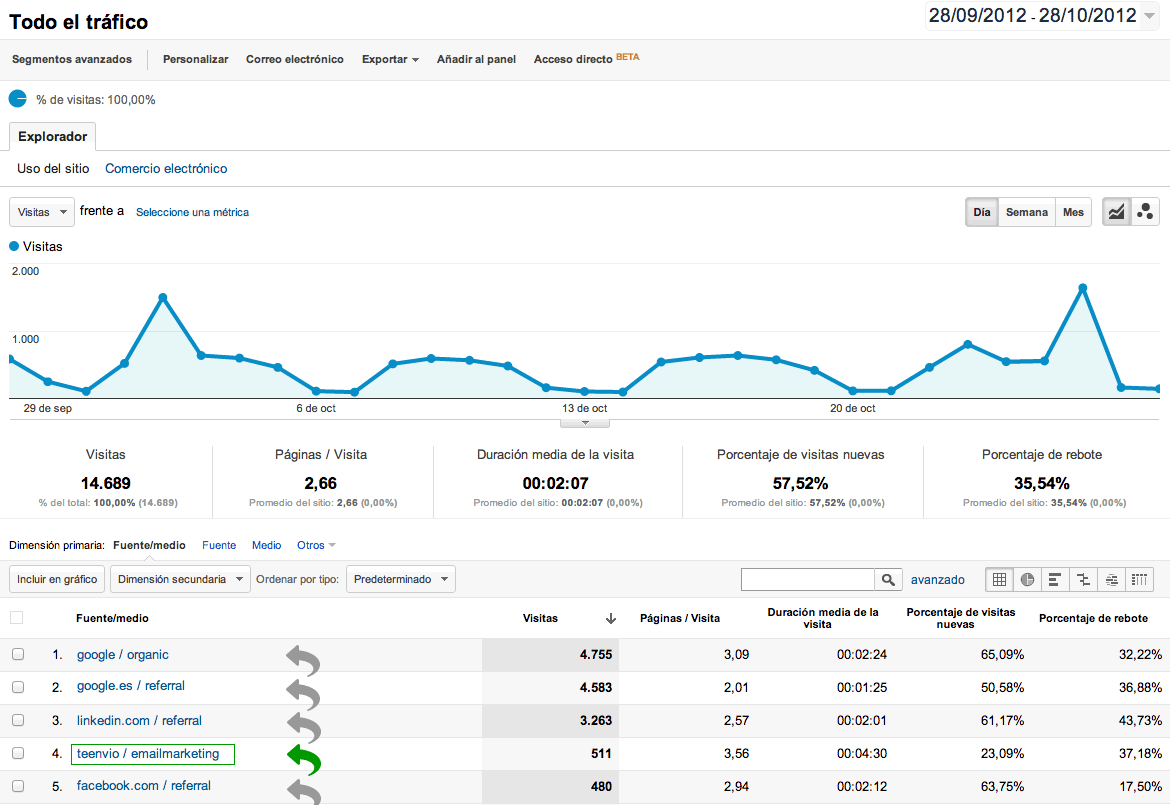Choose the pie chart percentage view icon
This screenshot has width=1170, height=805.
1027,580
